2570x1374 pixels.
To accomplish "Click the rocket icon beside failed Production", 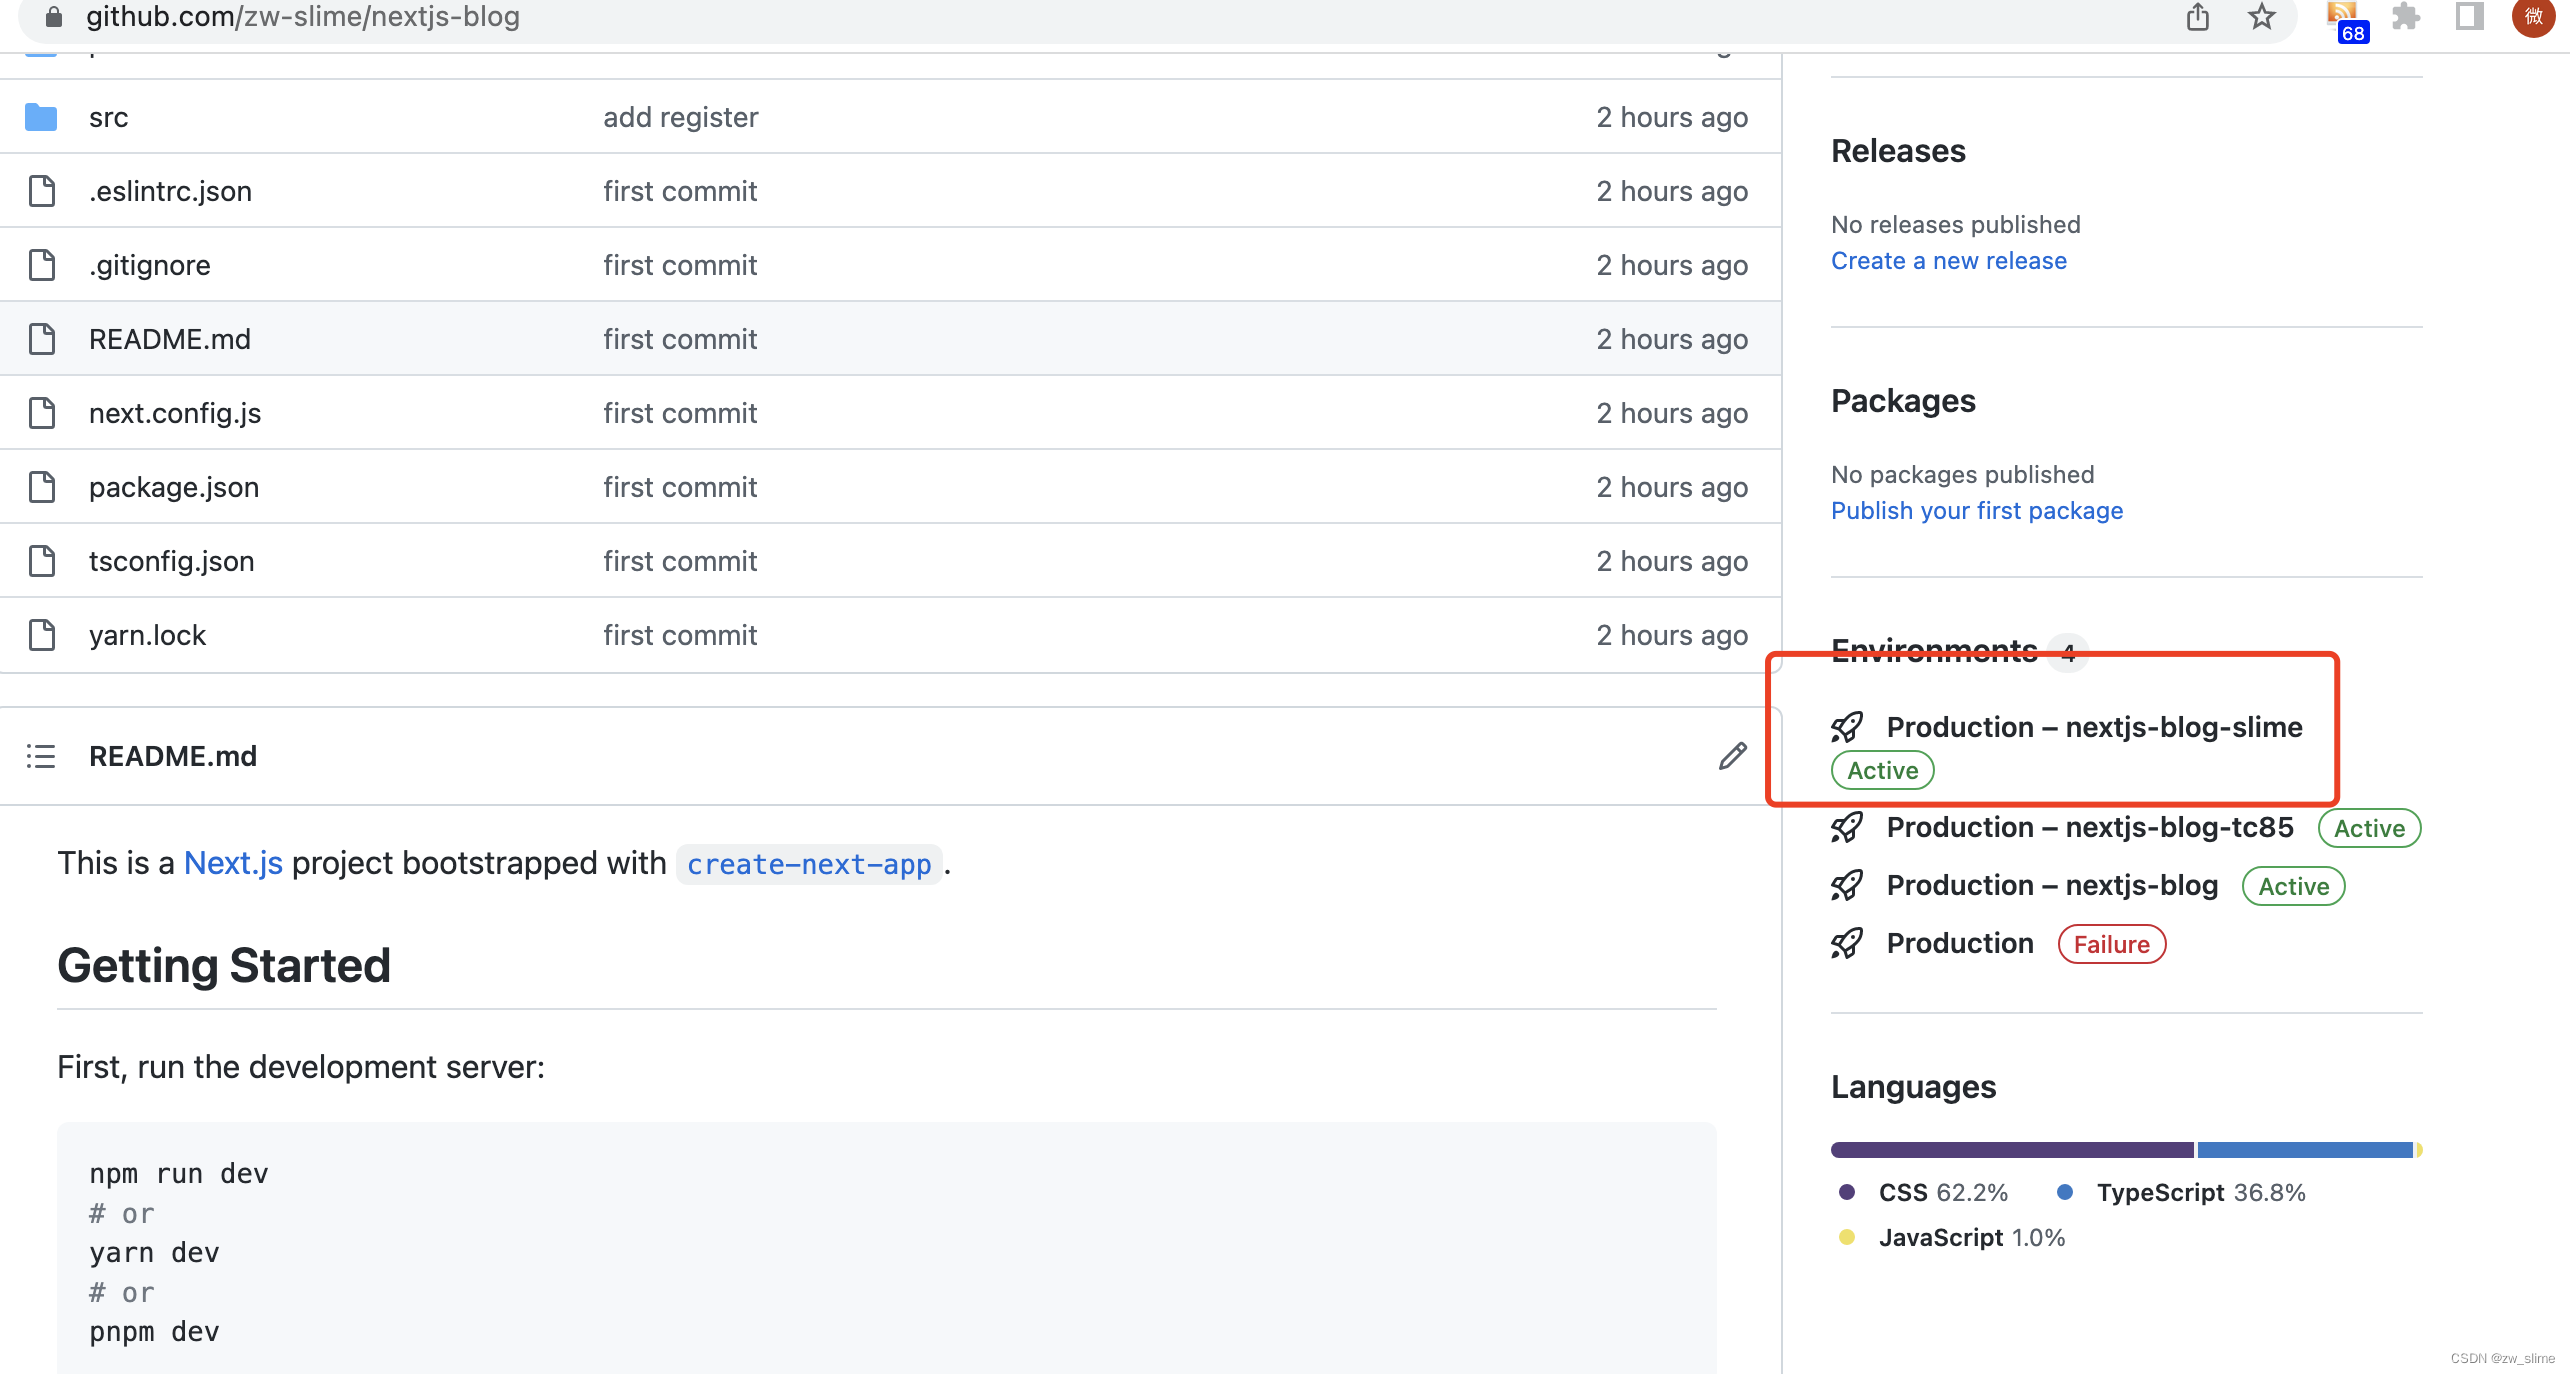I will coord(1847,943).
